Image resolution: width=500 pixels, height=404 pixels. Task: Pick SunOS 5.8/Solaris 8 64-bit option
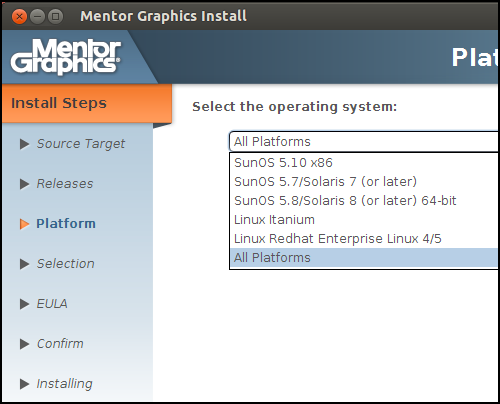pyautogui.click(x=364, y=201)
